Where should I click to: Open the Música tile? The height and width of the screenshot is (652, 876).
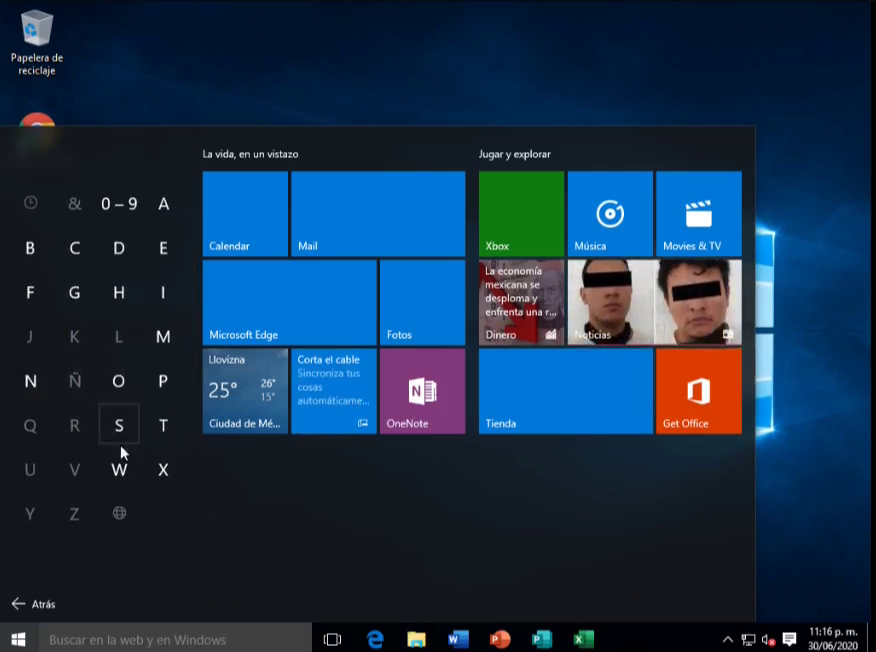609,213
